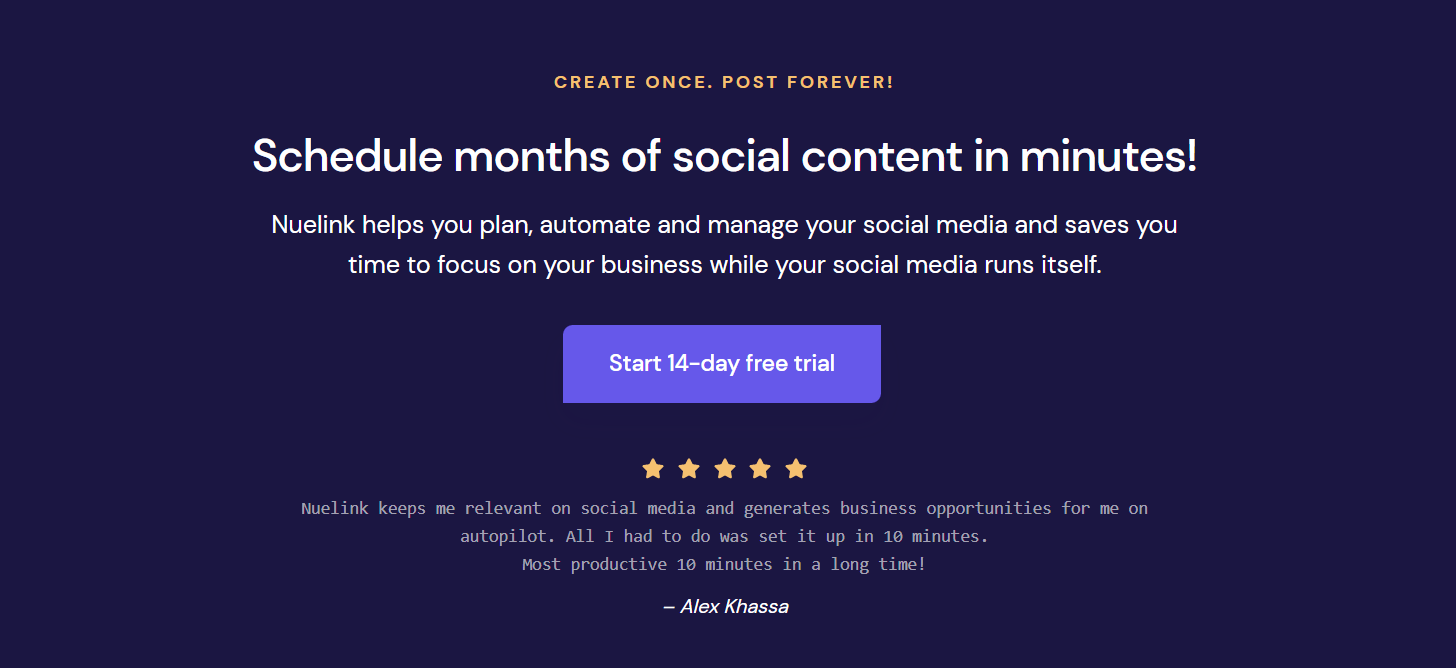Select the word Nuelink in the description paragraph
1456x668 pixels.
click(x=313, y=225)
